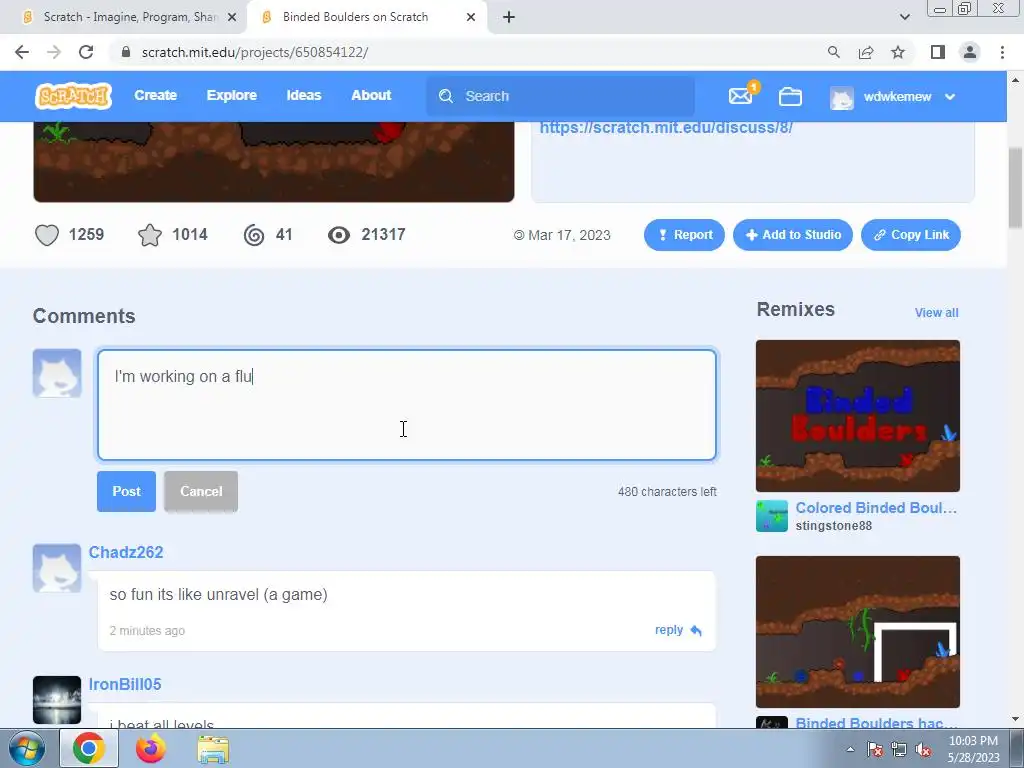Open the messages envelope icon

coord(741,96)
